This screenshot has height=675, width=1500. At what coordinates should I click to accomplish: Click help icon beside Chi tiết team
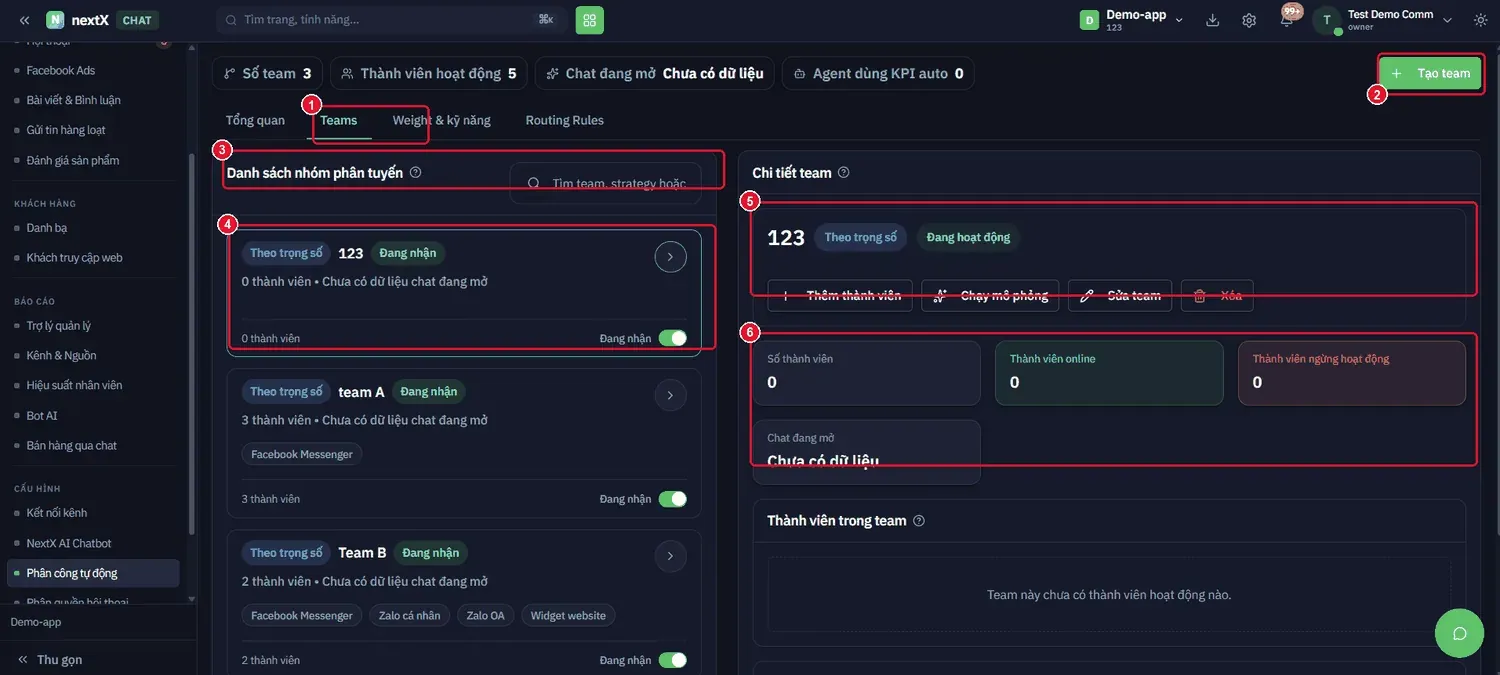coord(844,172)
